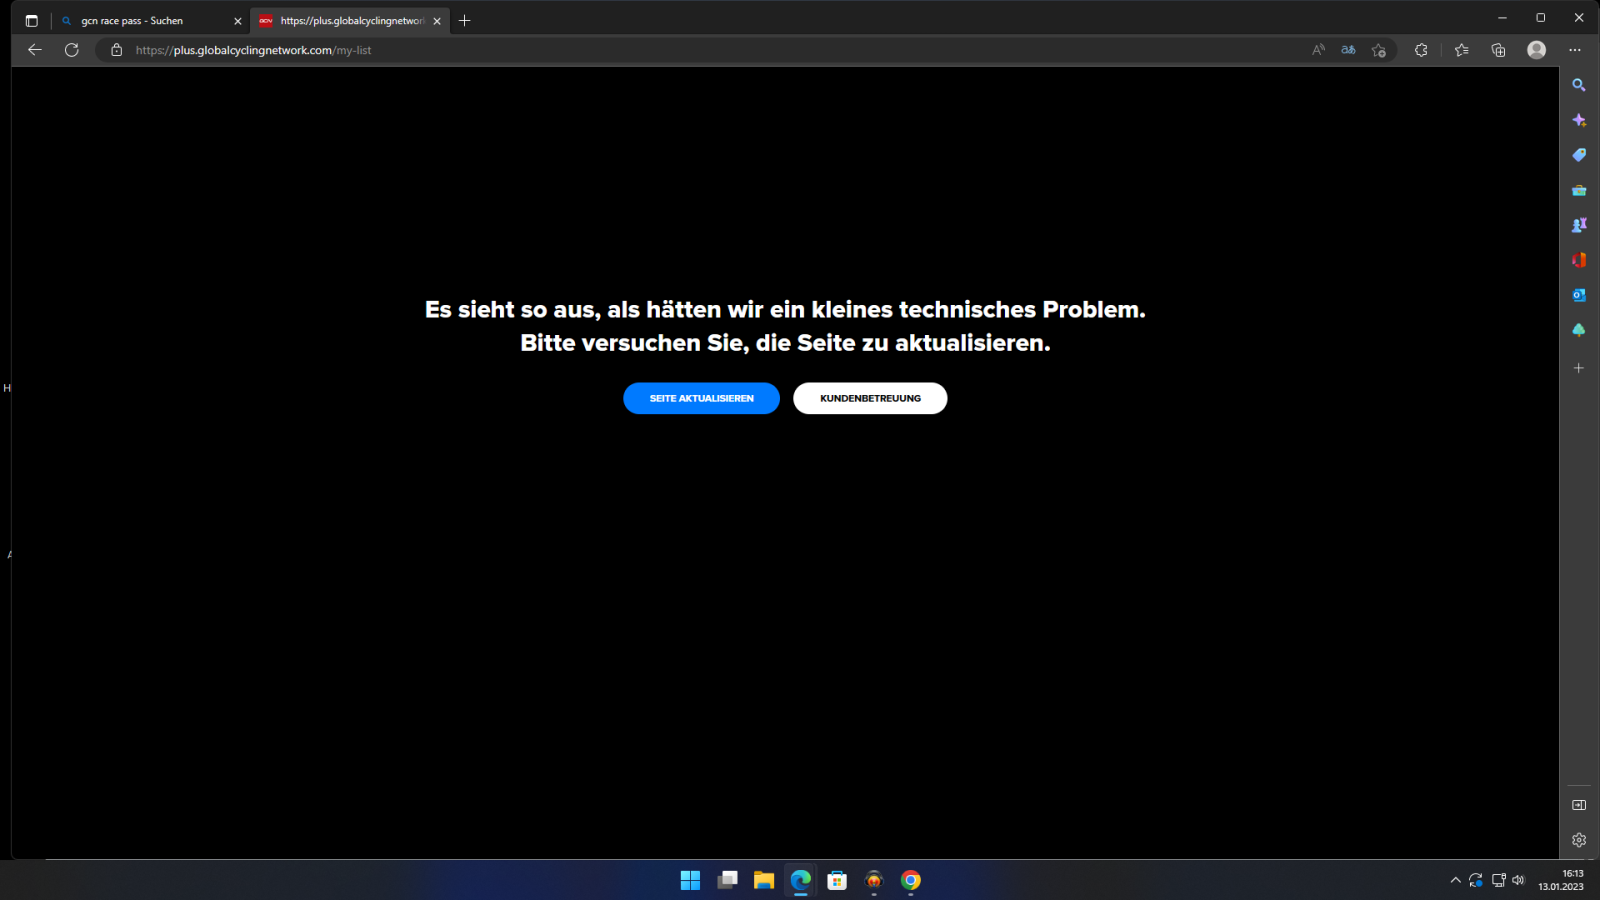
Task: Go back using the browser back arrow
Action: [35, 50]
